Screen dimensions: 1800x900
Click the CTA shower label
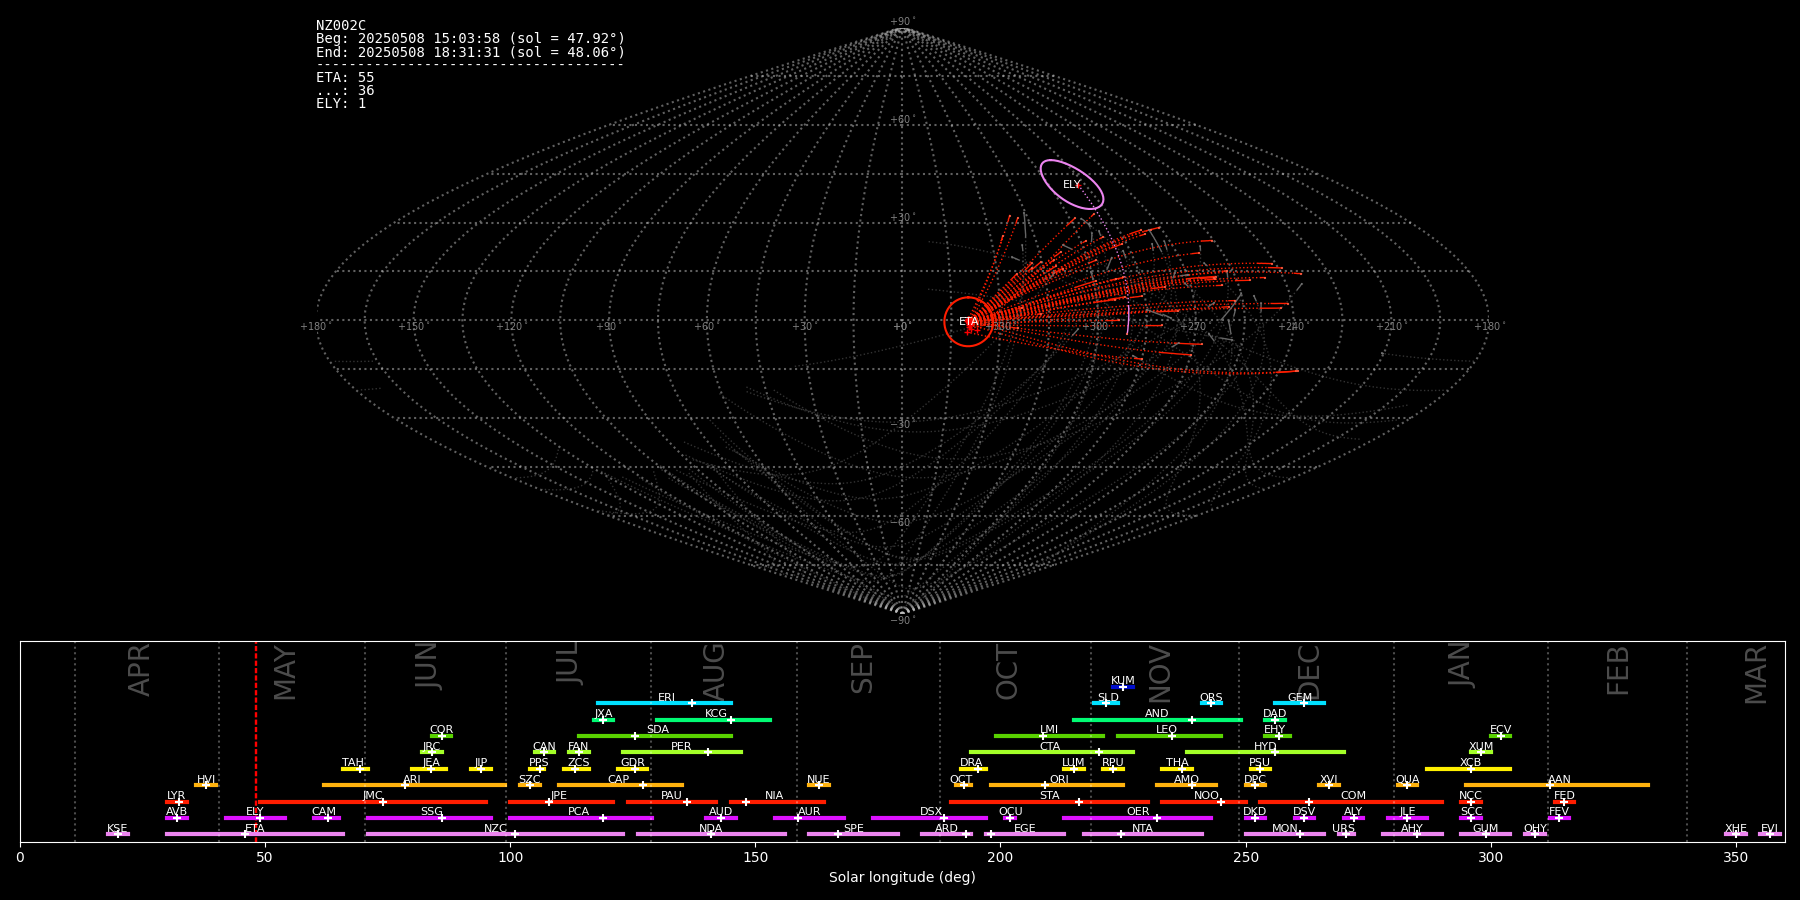(x=1050, y=747)
